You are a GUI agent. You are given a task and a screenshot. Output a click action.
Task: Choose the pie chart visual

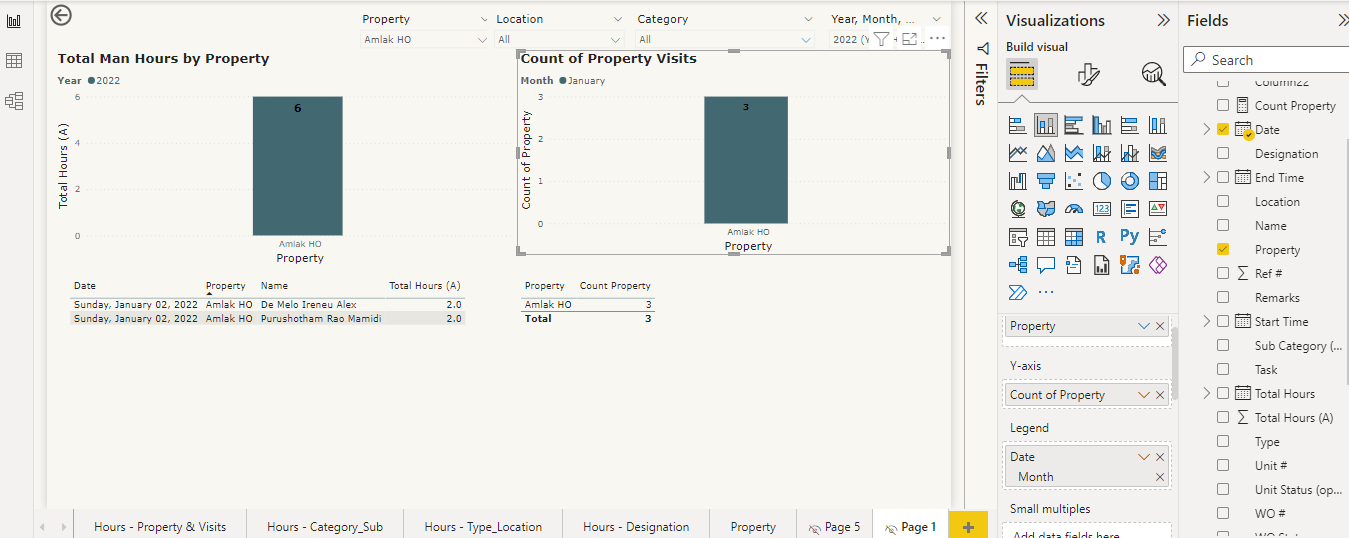[x=1102, y=181]
